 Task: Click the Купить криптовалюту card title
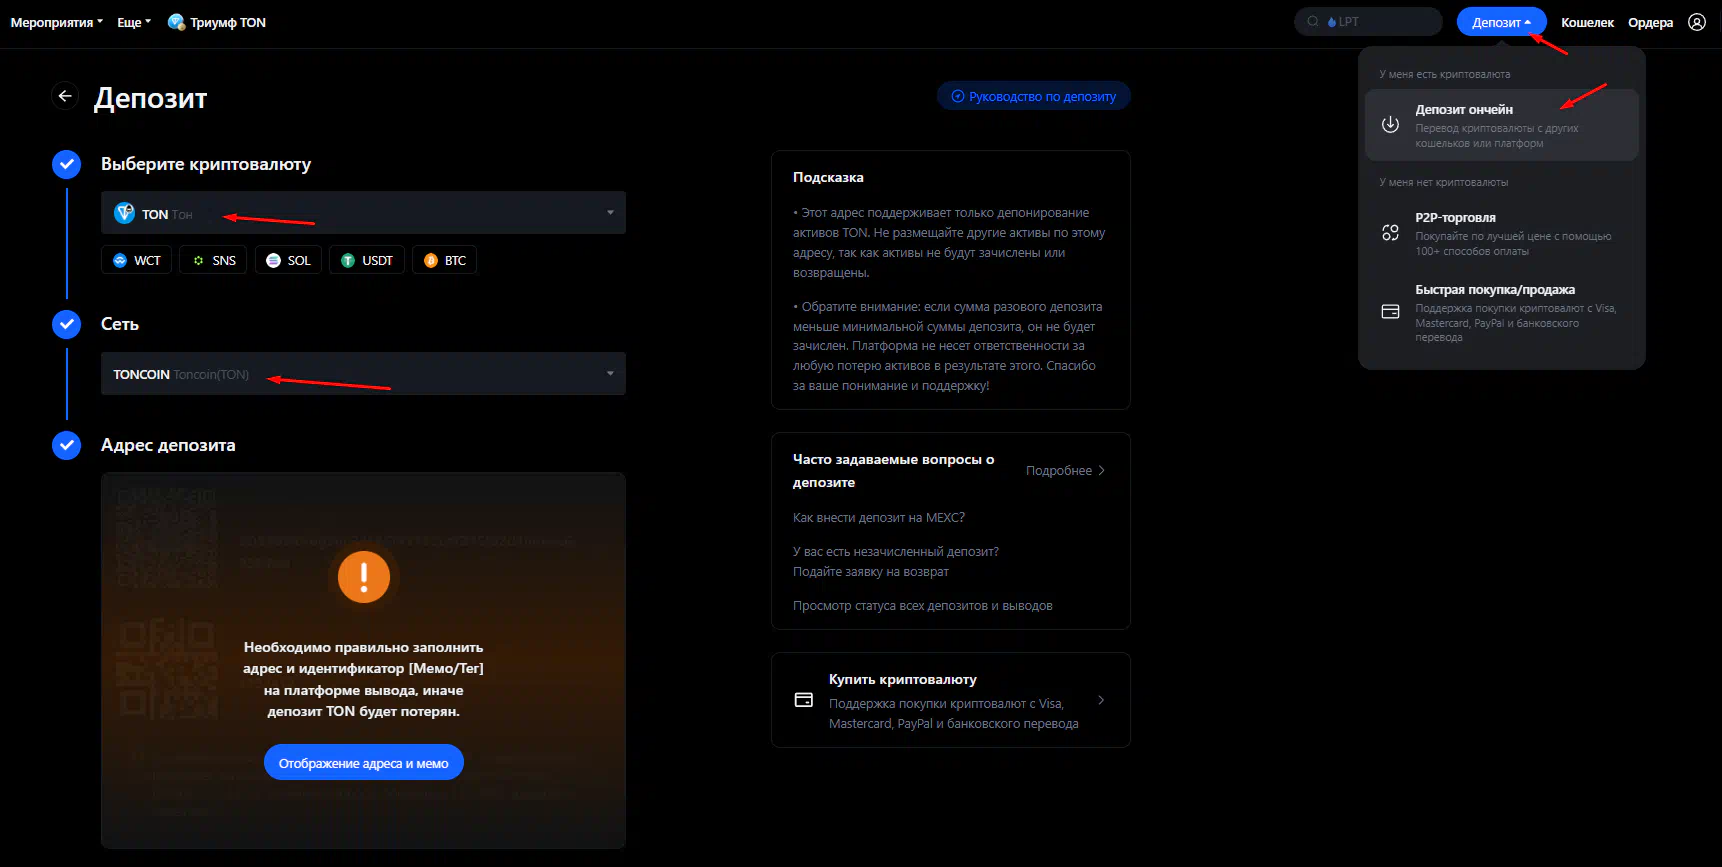902,679
